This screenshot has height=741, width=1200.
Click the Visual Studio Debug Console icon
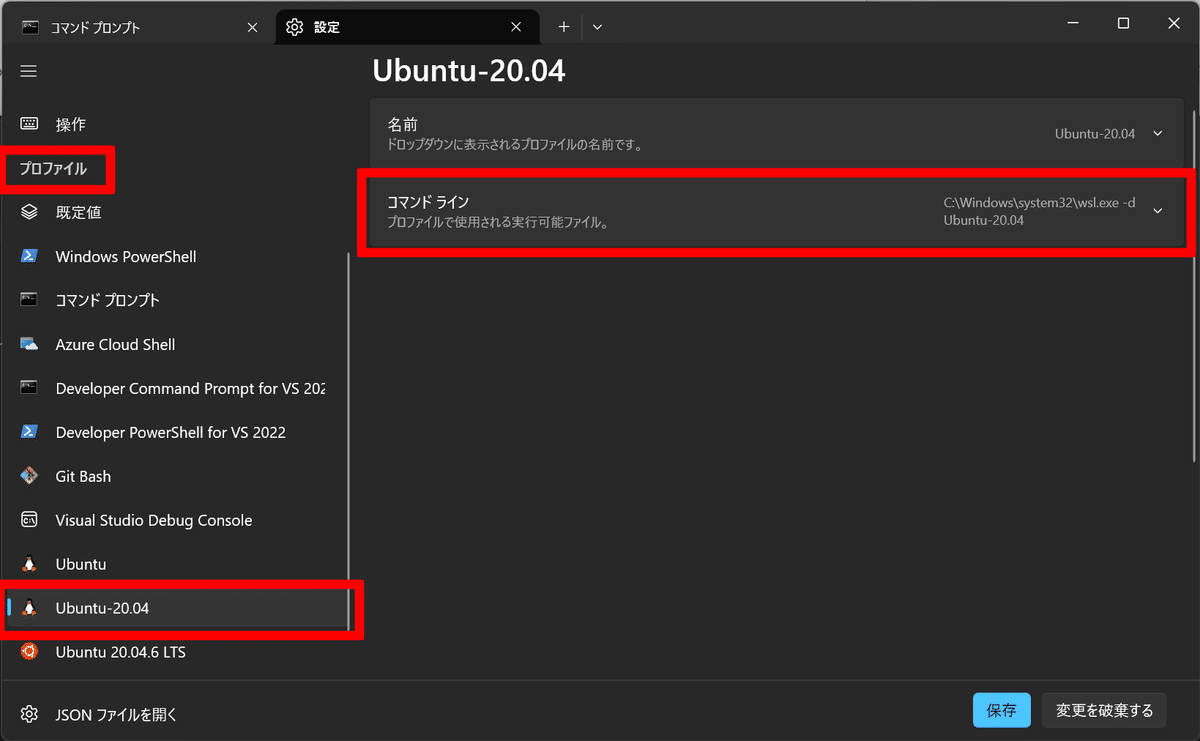pos(29,520)
